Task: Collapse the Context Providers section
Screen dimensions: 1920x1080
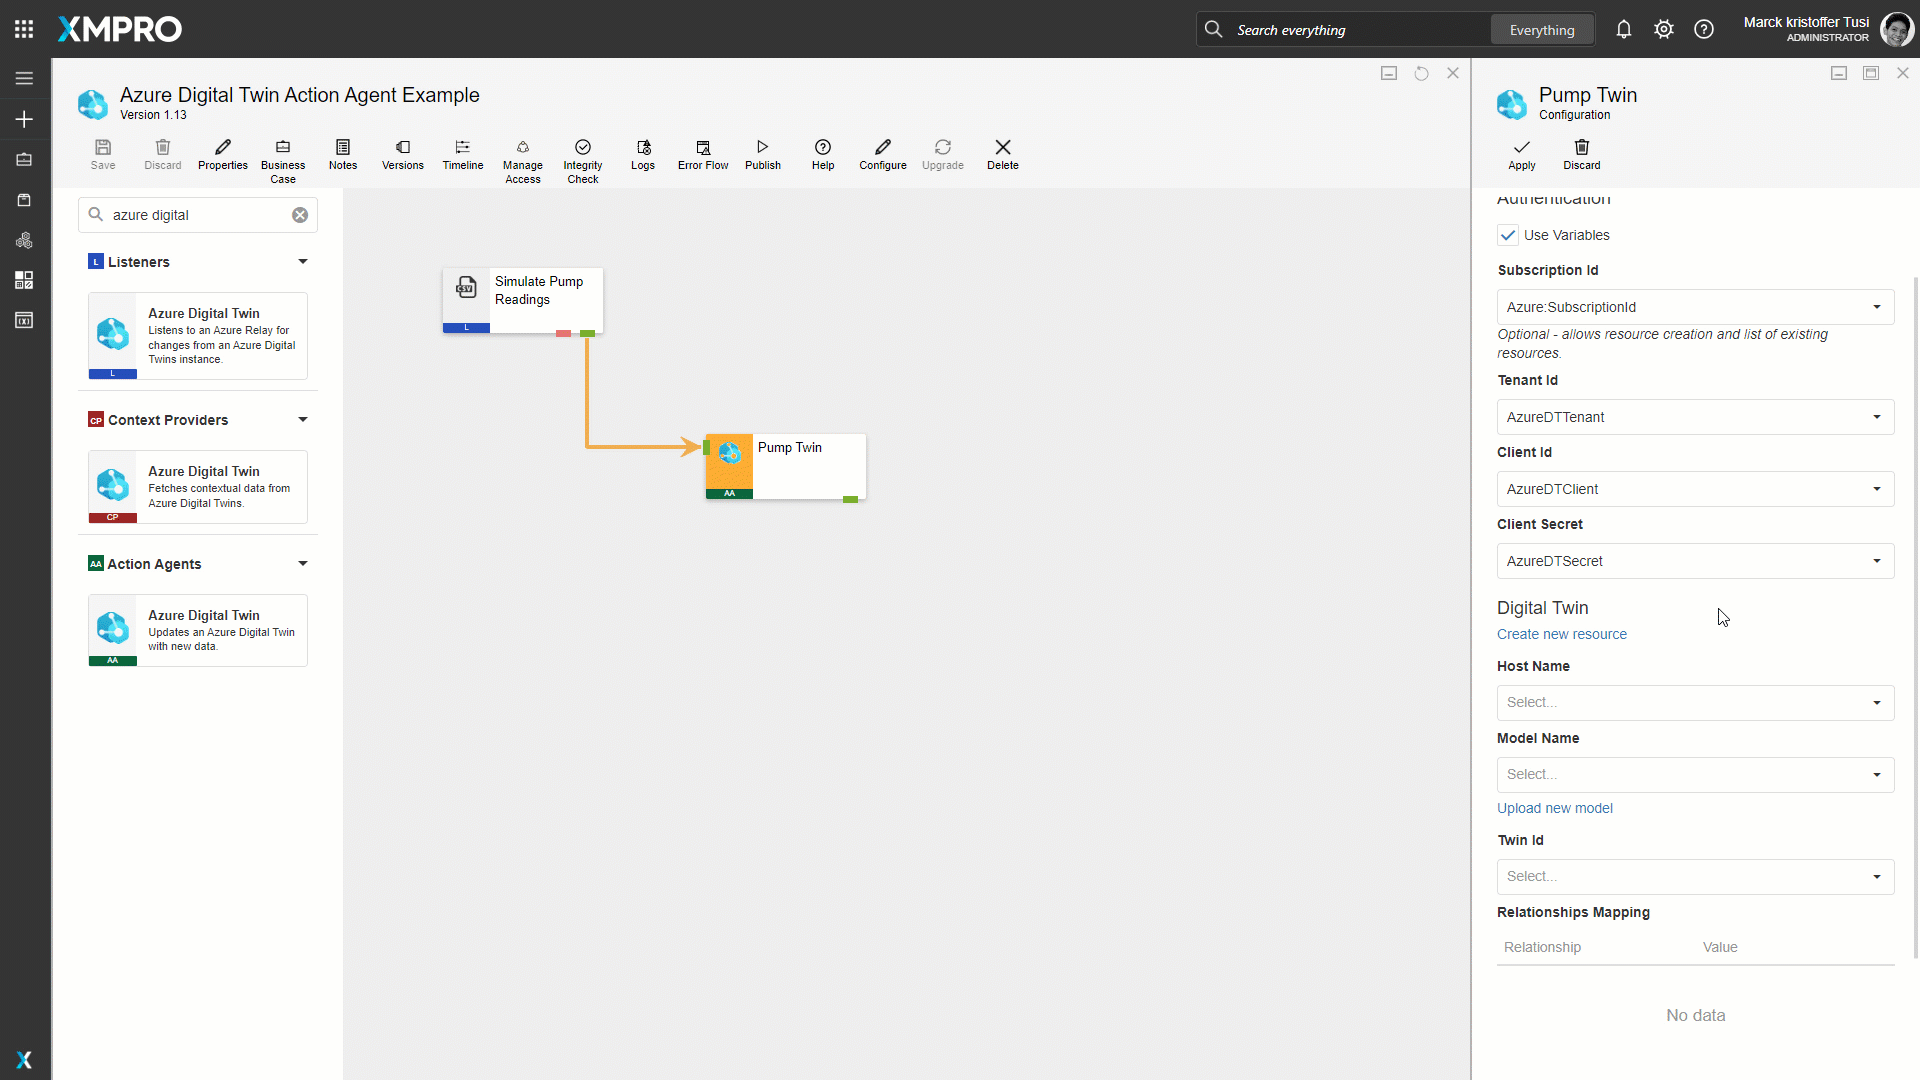Action: pyautogui.click(x=302, y=420)
